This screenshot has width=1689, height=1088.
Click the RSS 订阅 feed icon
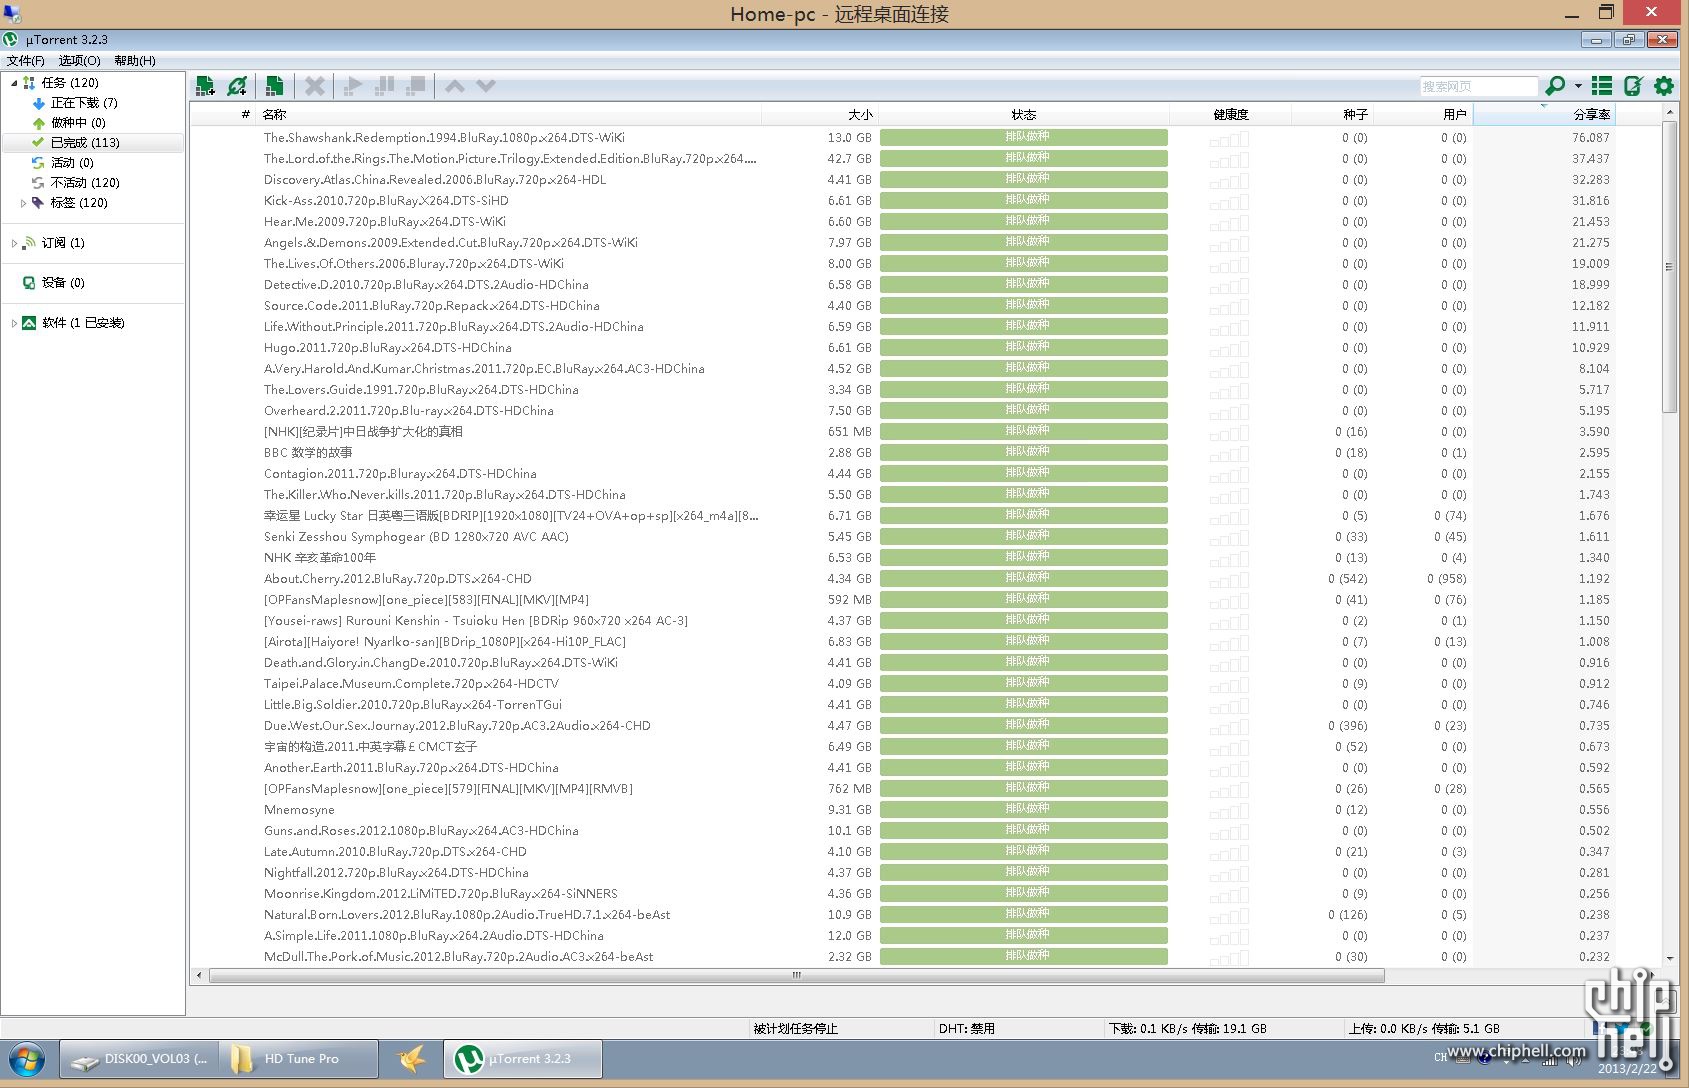click(29, 243)
